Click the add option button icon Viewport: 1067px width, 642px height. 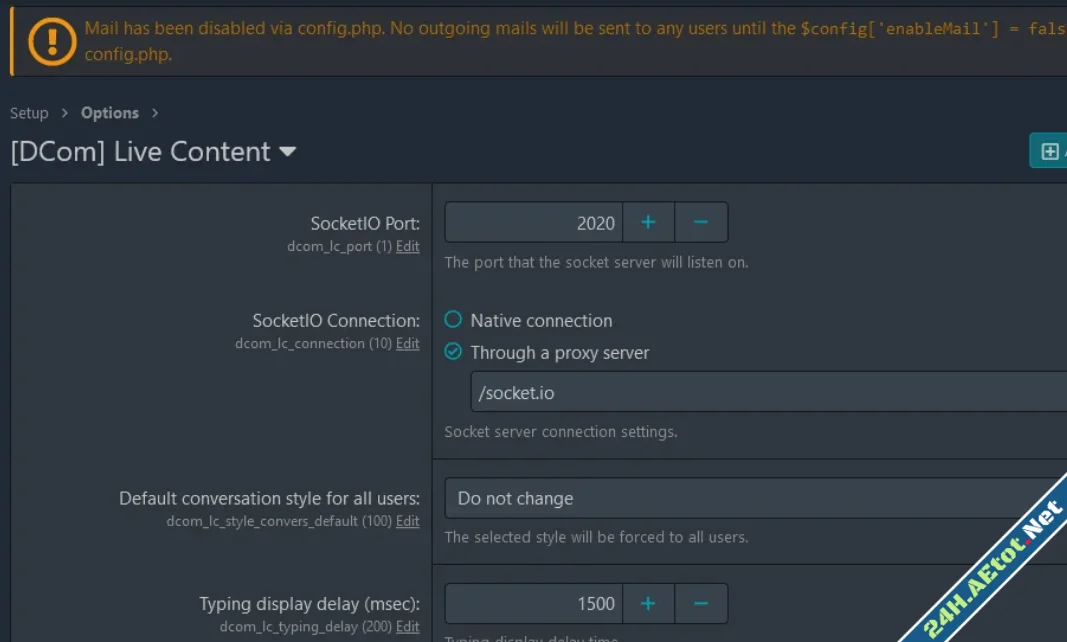[1049, 151]
